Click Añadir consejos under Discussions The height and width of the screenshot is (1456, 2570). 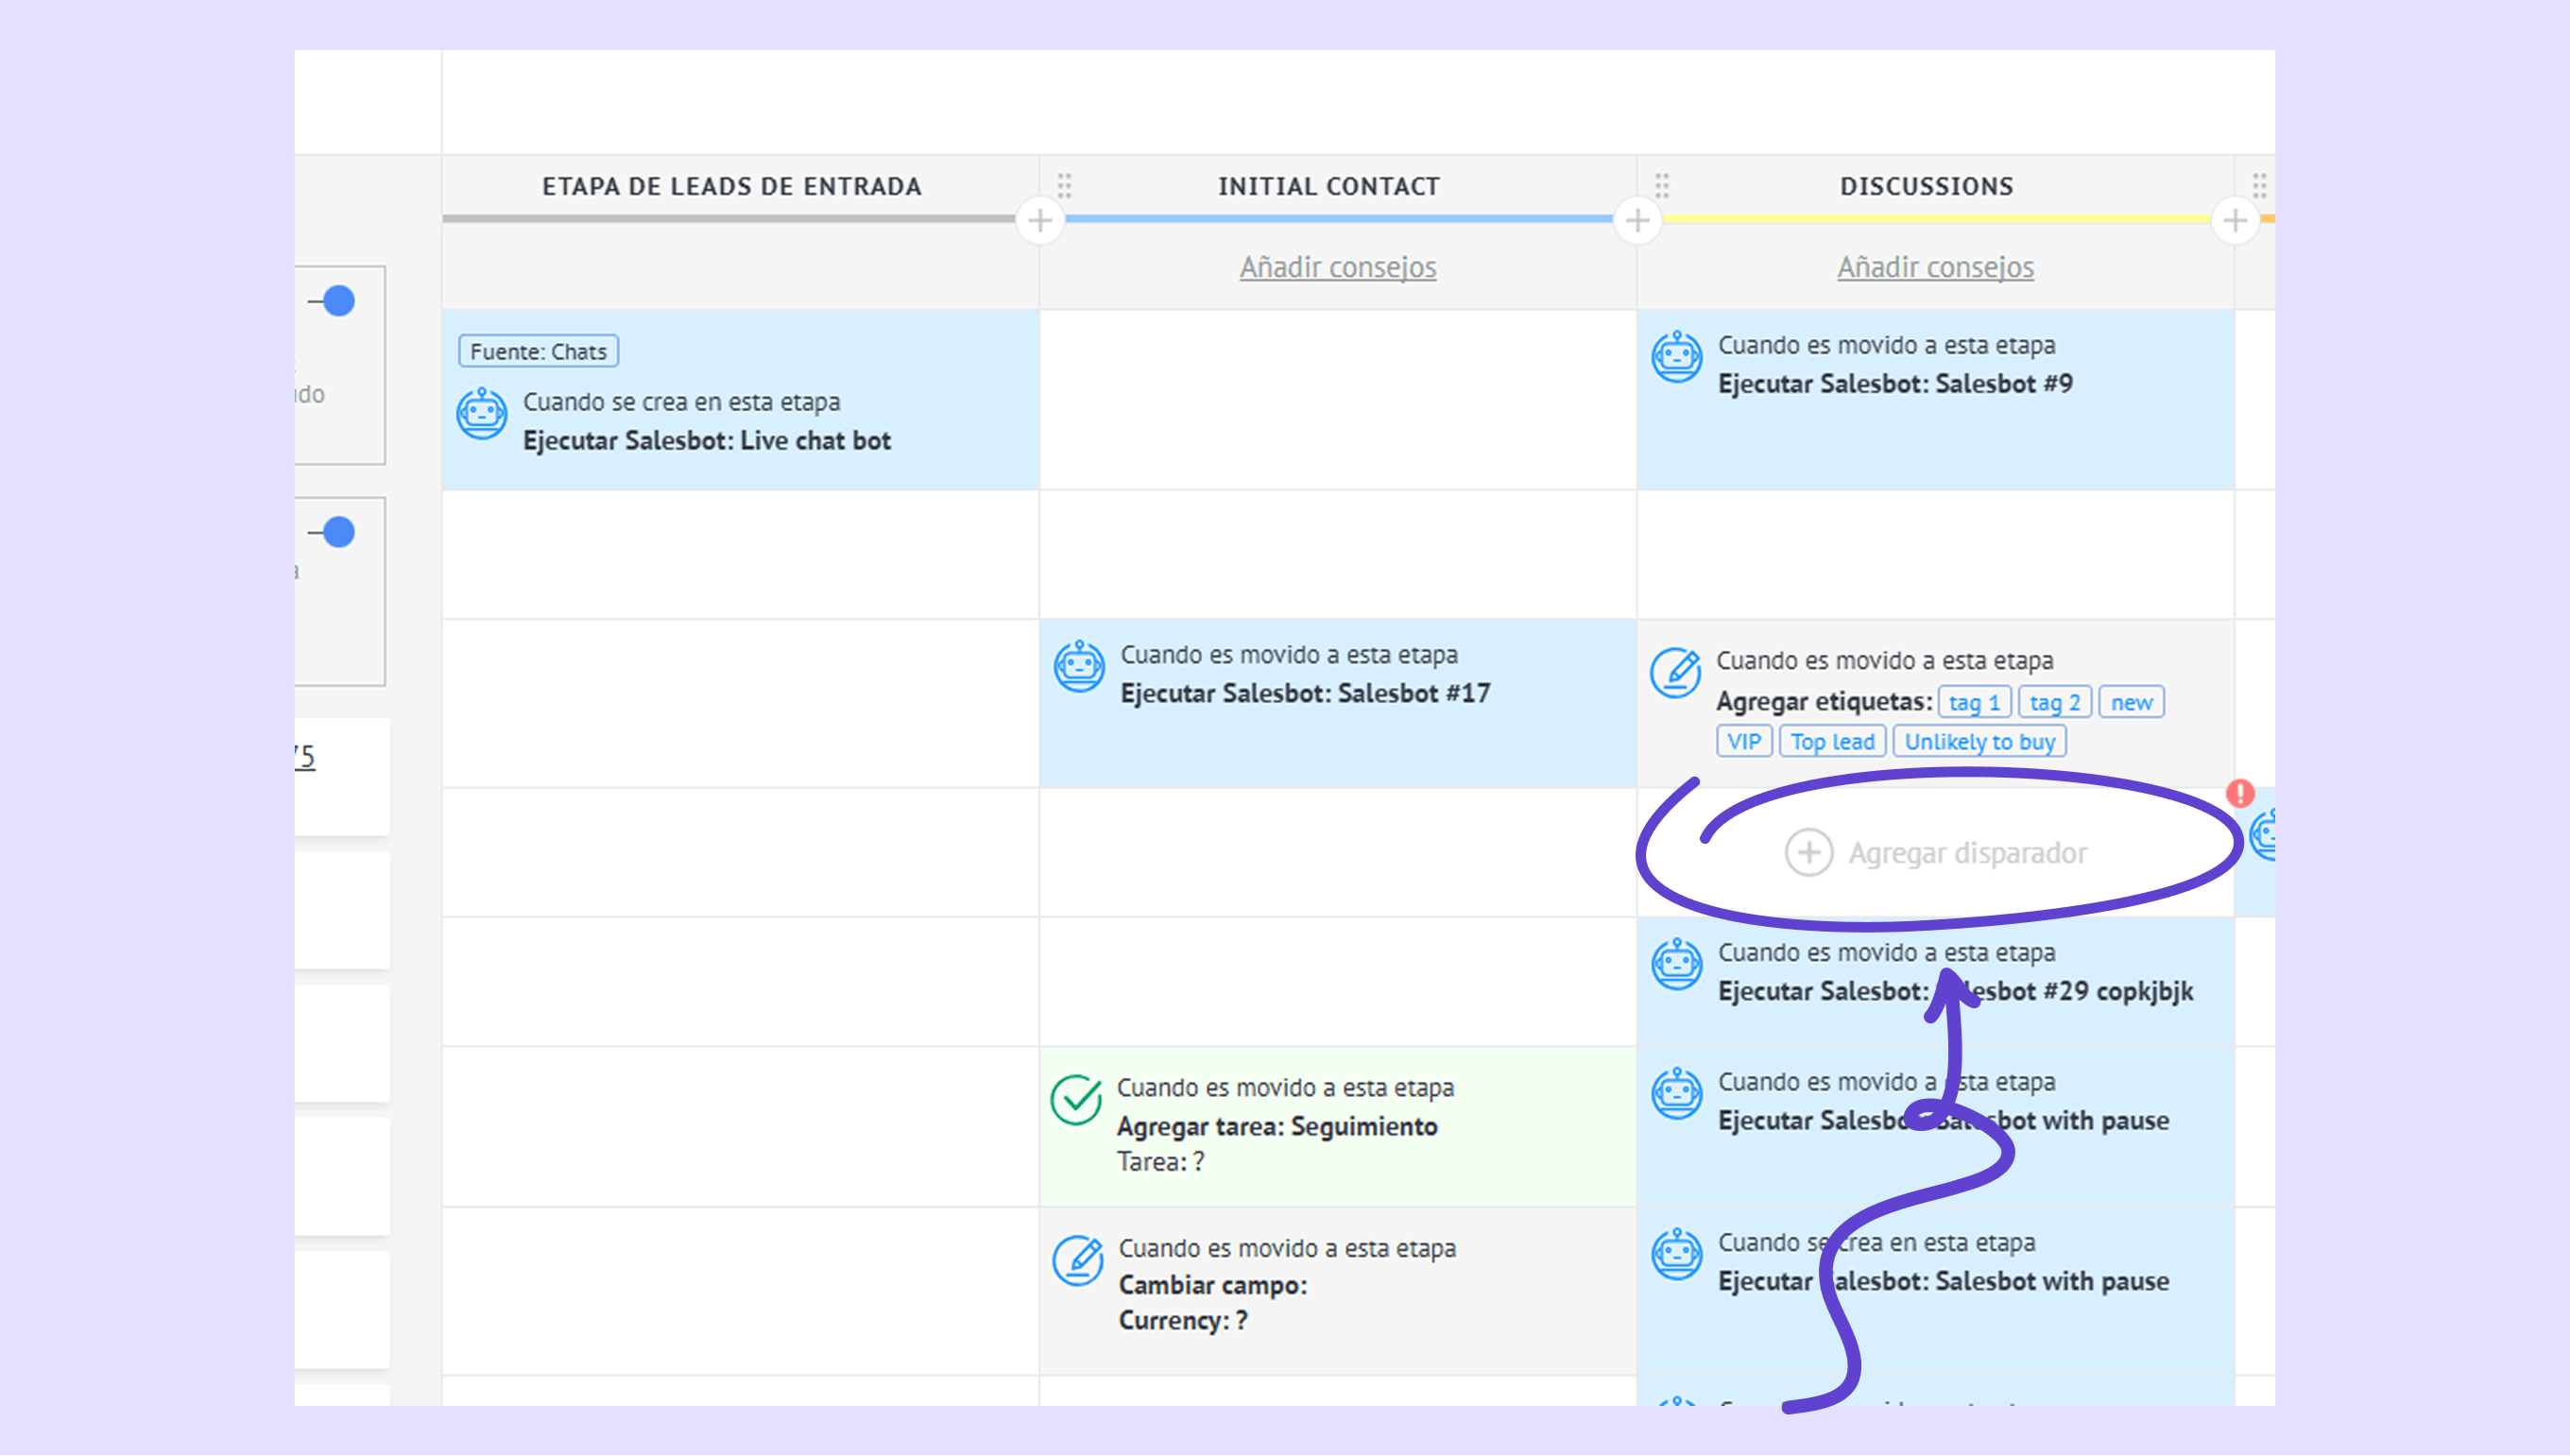click(x=1934, y=267)
